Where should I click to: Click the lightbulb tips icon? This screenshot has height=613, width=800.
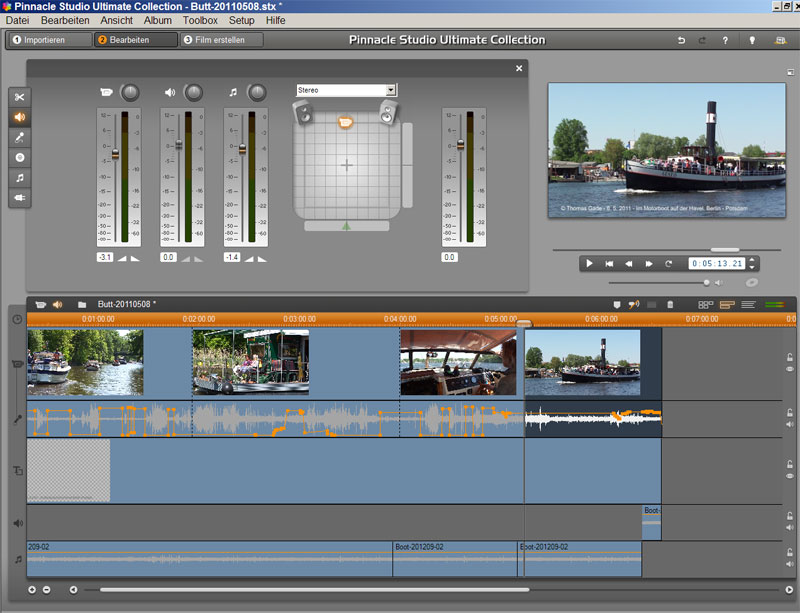pyautogui.click(x=752, y=40)
